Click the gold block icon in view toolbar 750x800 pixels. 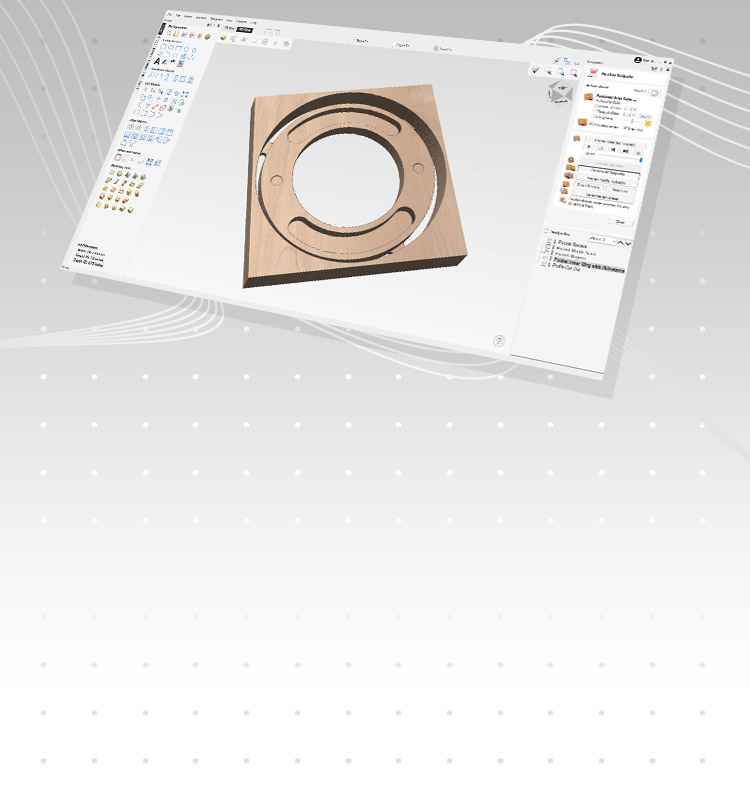point(223,37)
